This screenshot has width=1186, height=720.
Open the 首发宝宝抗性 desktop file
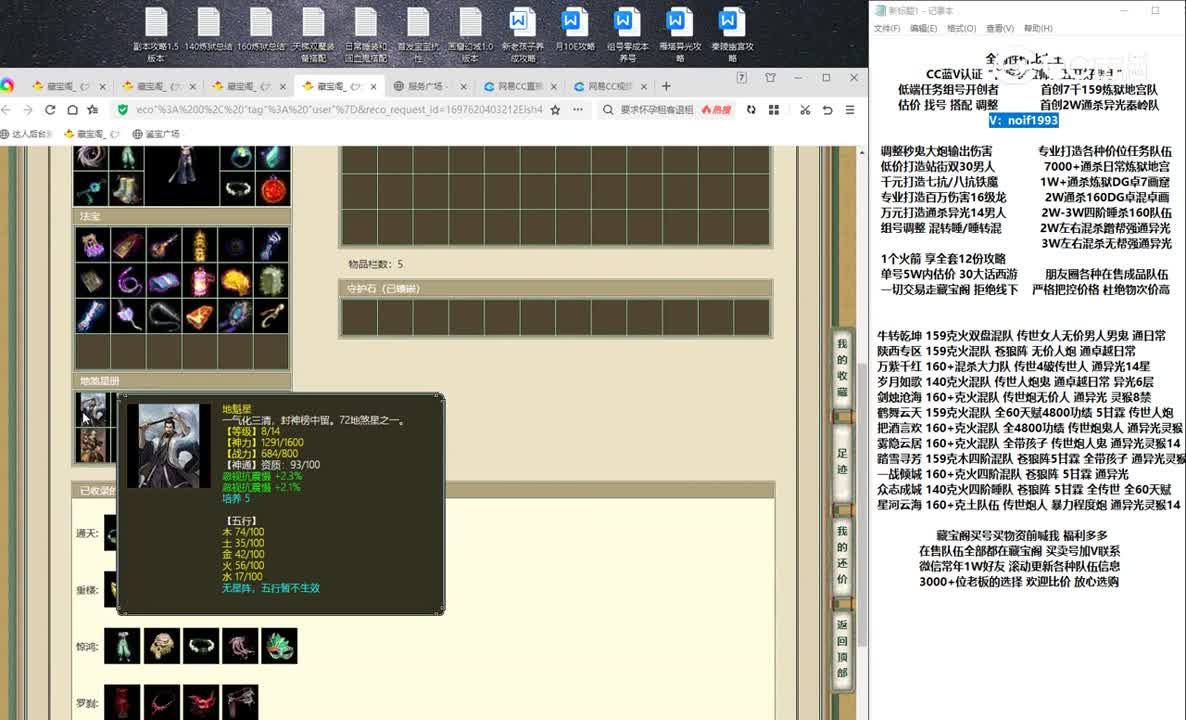point(418,34)
